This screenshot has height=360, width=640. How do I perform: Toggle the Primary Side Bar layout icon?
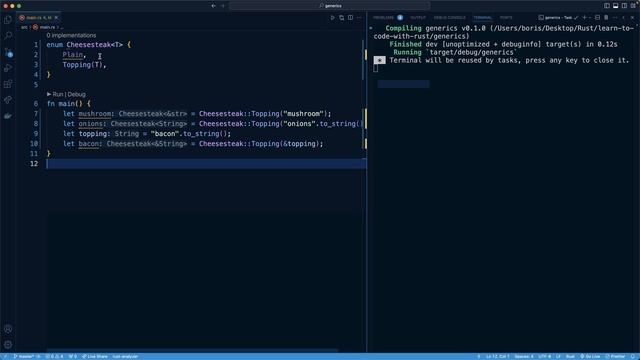pyautogui.click(x=607, y=6)
